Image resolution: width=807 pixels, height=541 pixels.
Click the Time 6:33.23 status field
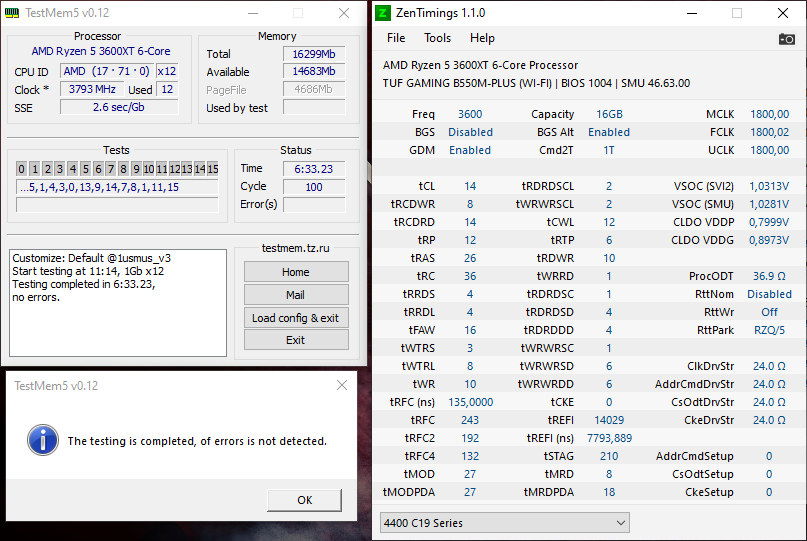(314, 169)
